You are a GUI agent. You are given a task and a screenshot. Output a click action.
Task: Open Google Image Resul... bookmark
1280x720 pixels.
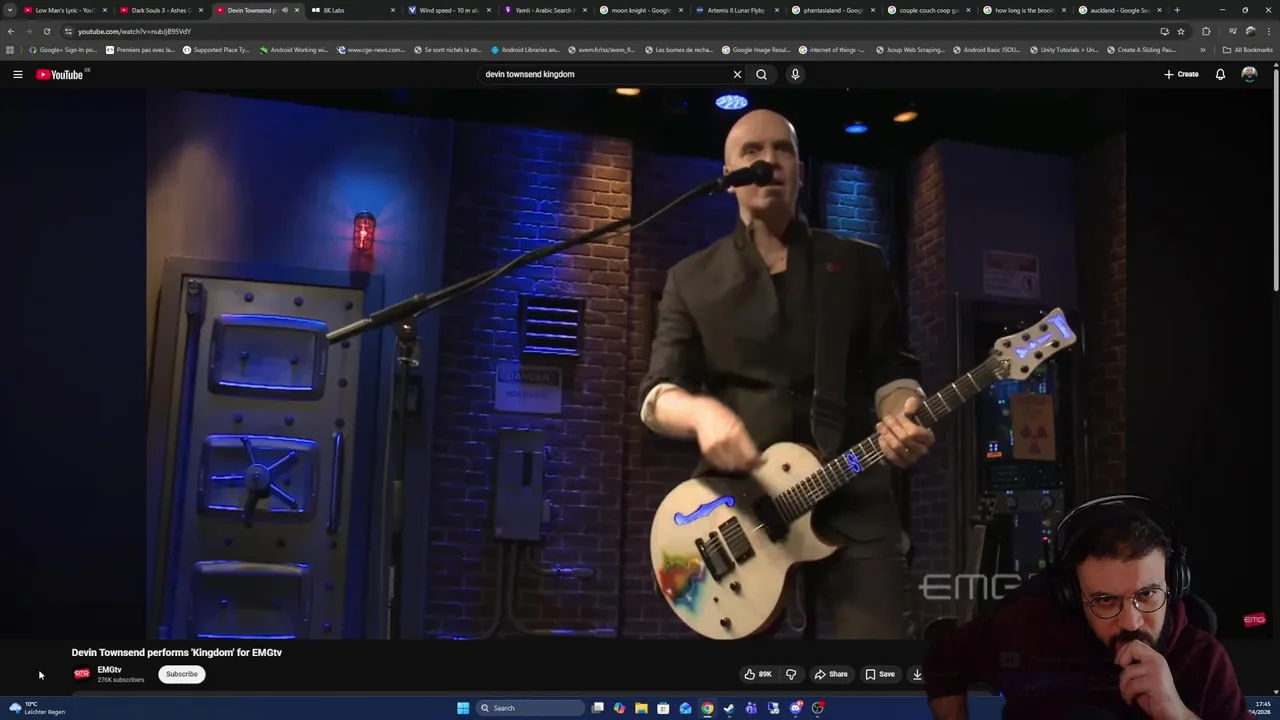pos(755,49)
